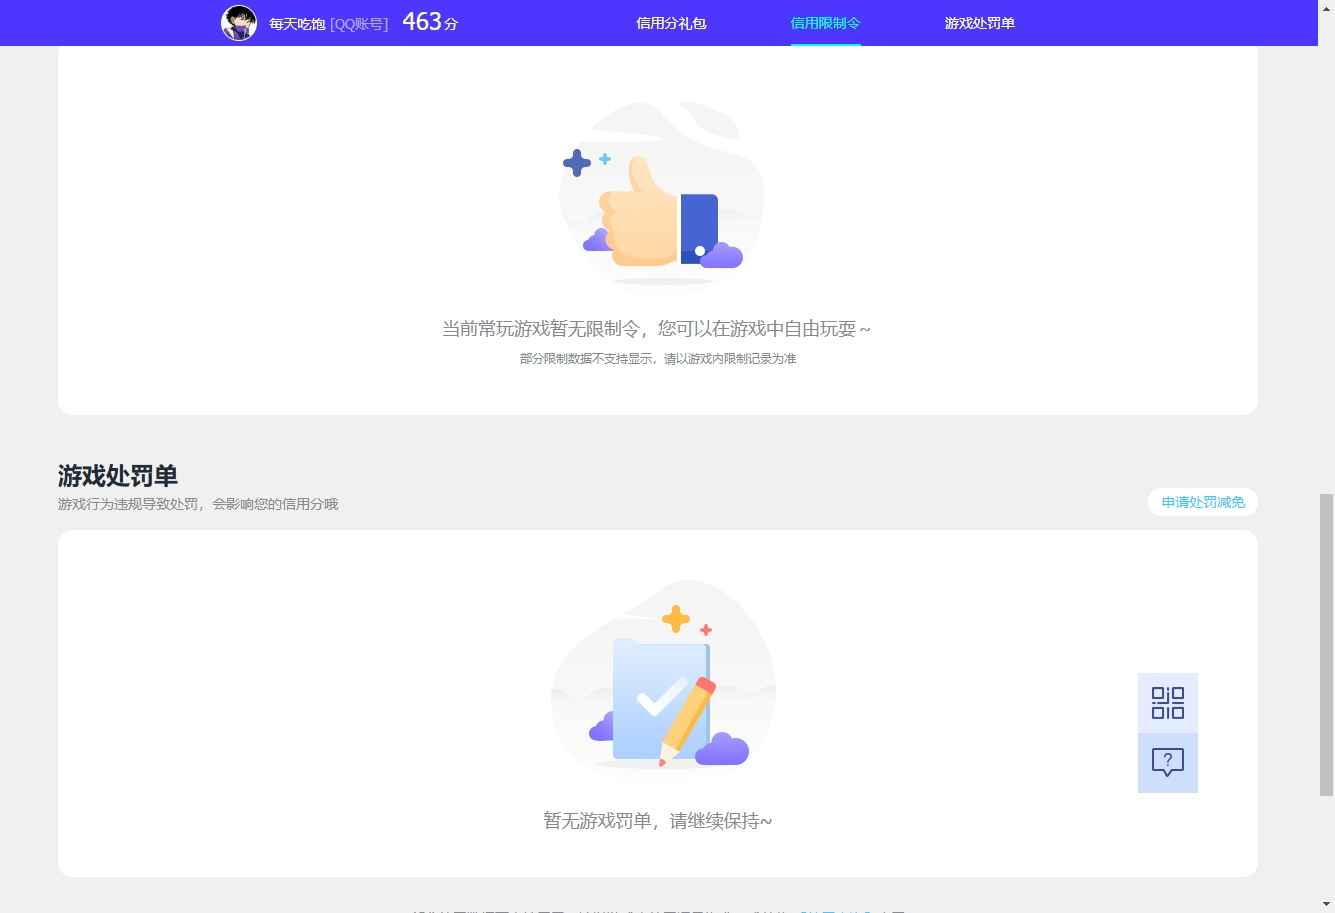Click note 部分限制数据不支持显示
Image resolution: width=1335 pixels, height=913 pixels.
coord(589,359)
